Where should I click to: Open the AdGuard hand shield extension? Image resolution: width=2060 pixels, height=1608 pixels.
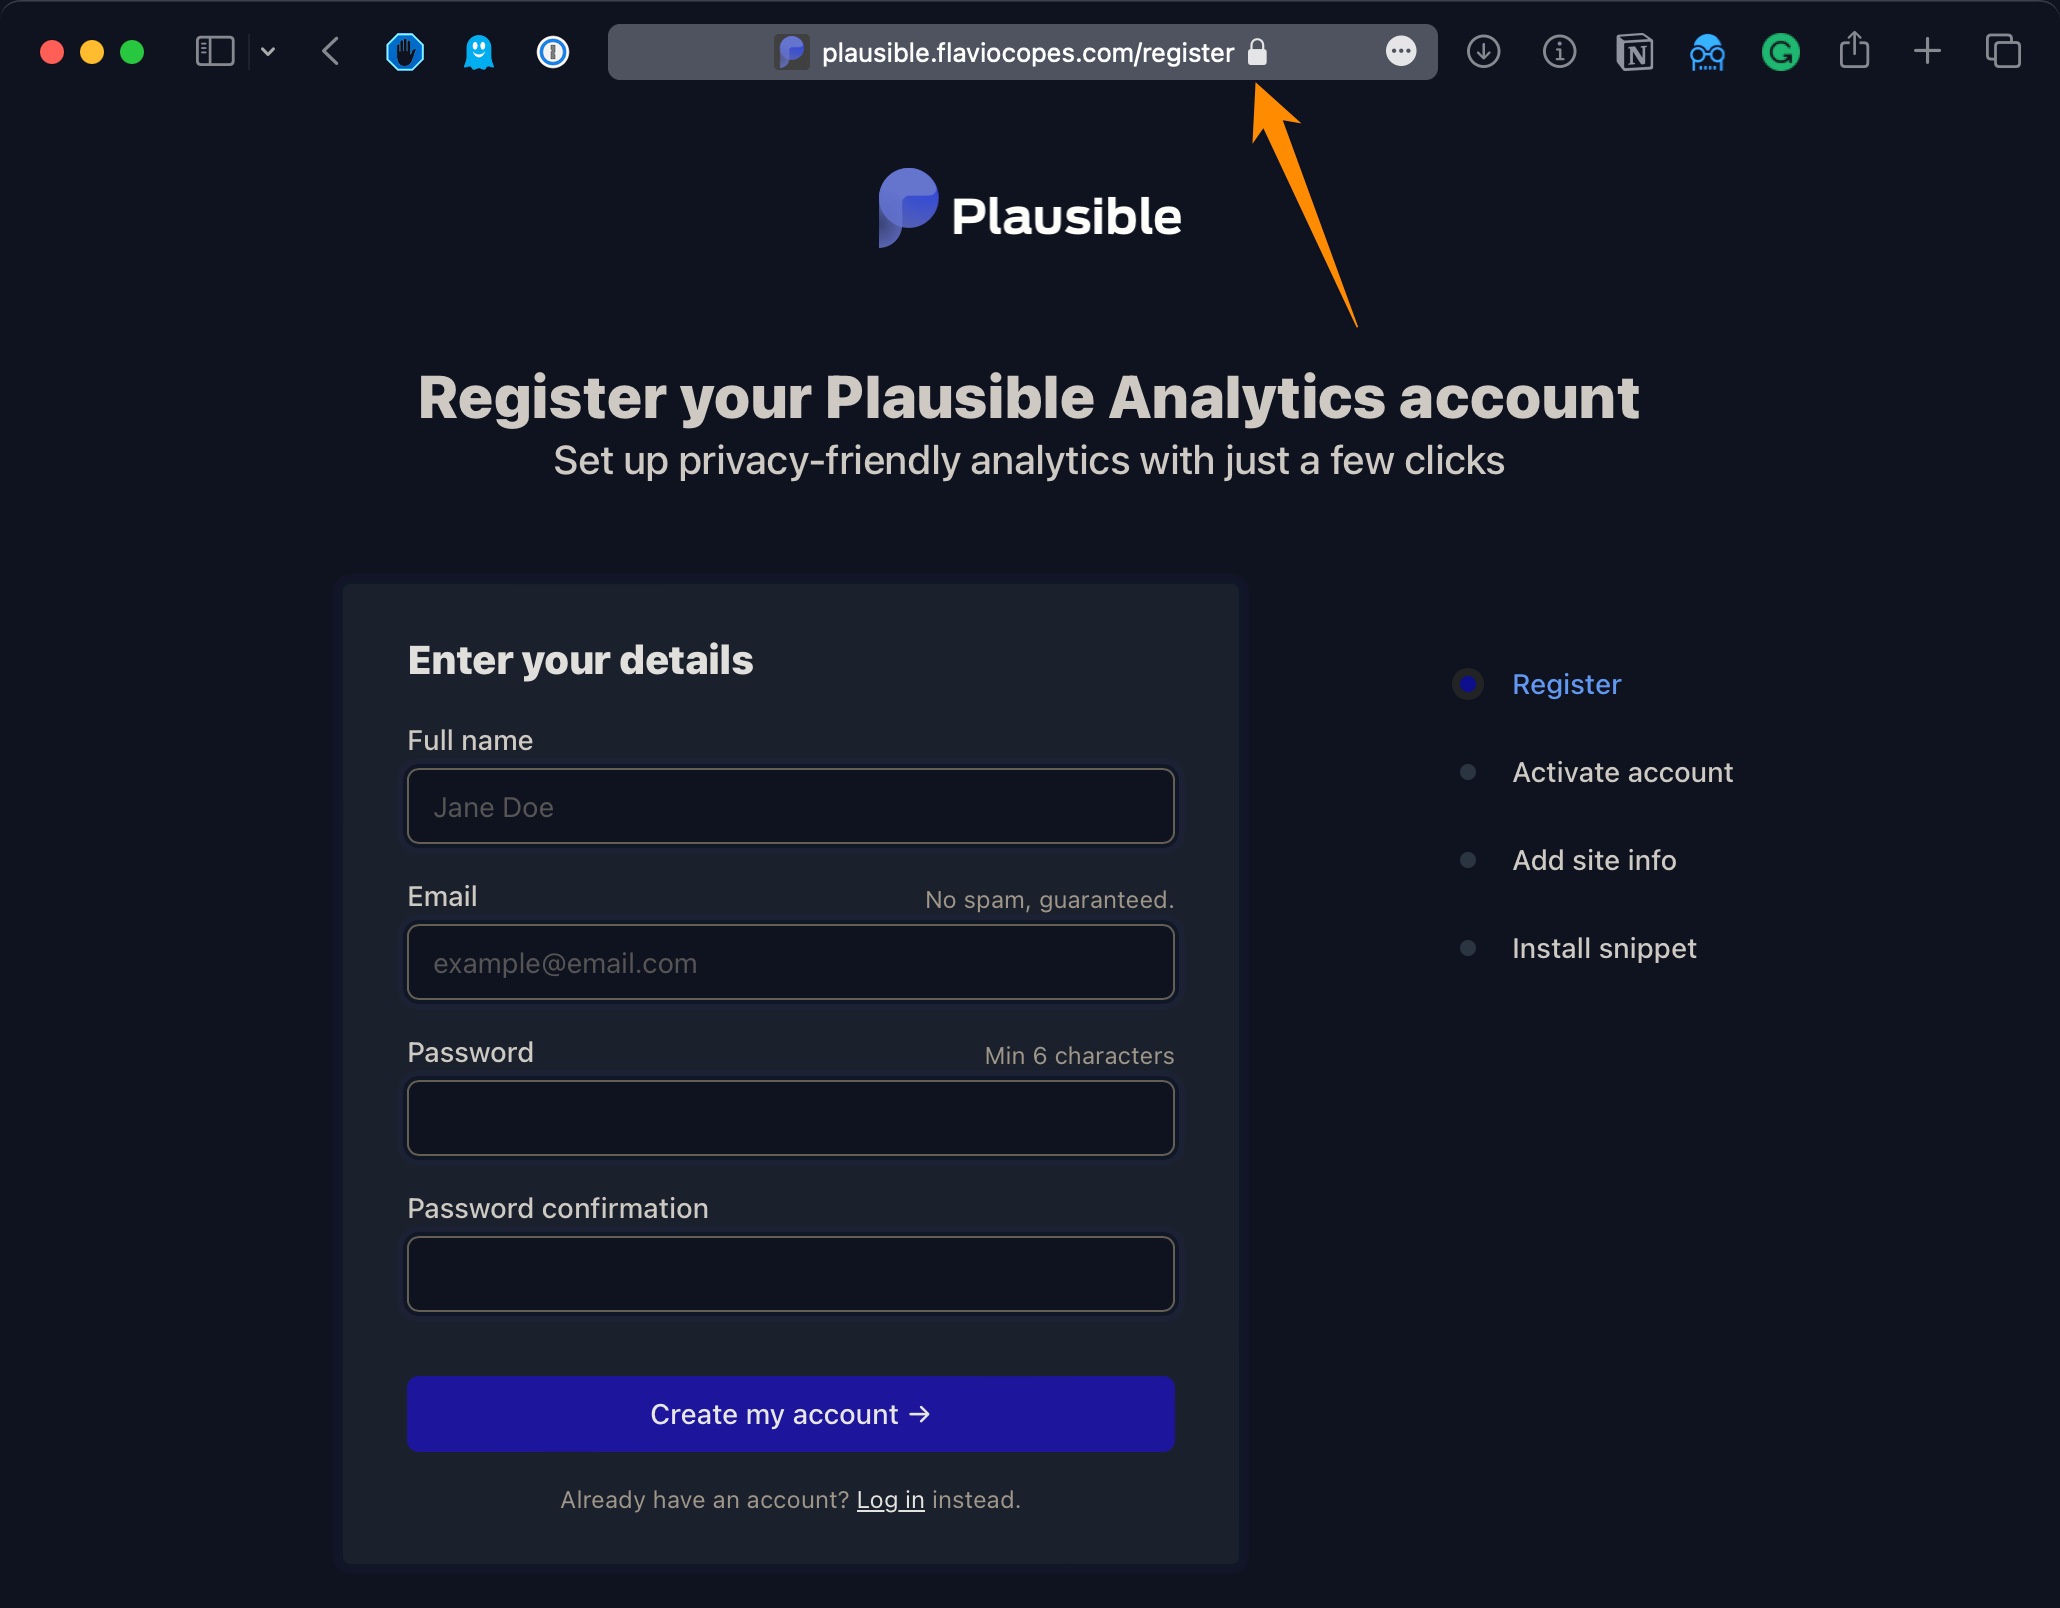[x=405, y=51]
